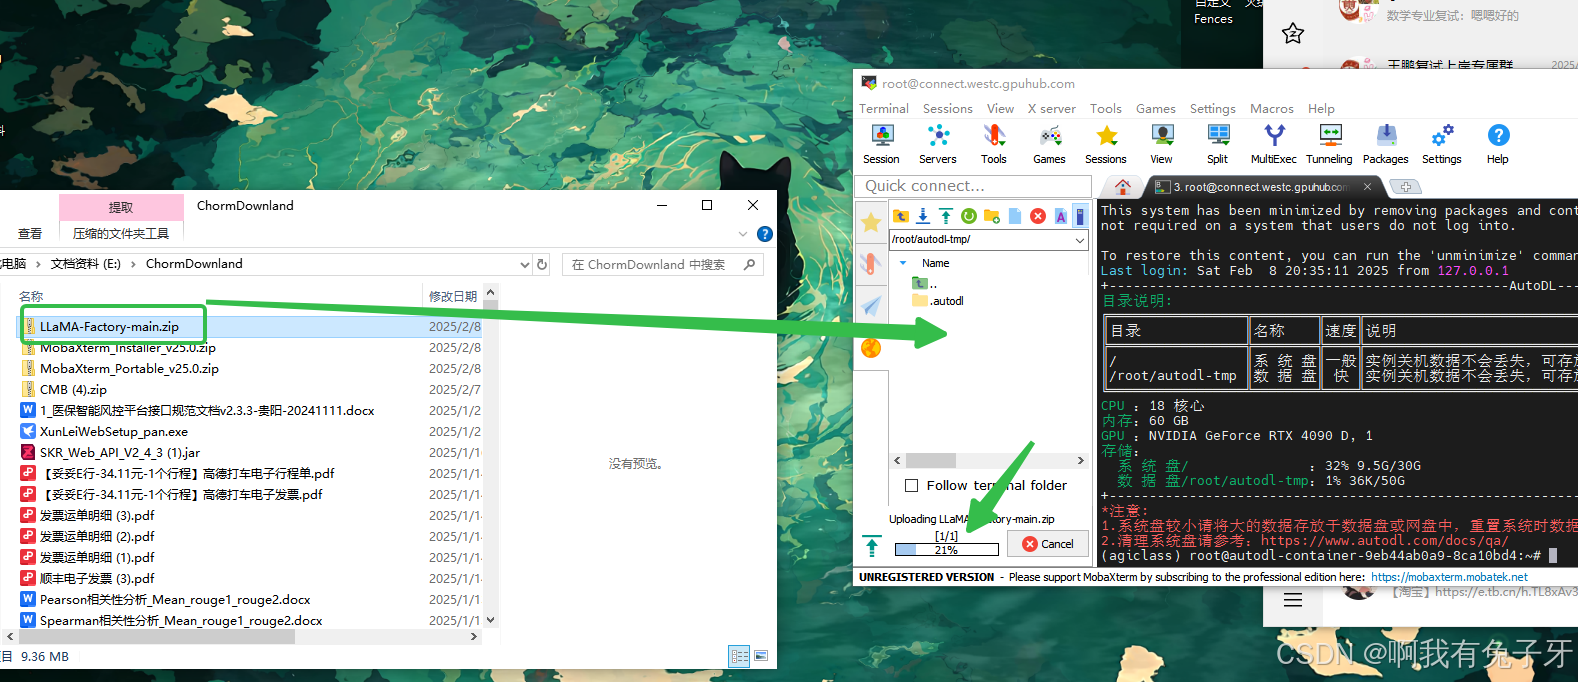Refresh the SFTP folder with green icon

(x=969, y=216)
